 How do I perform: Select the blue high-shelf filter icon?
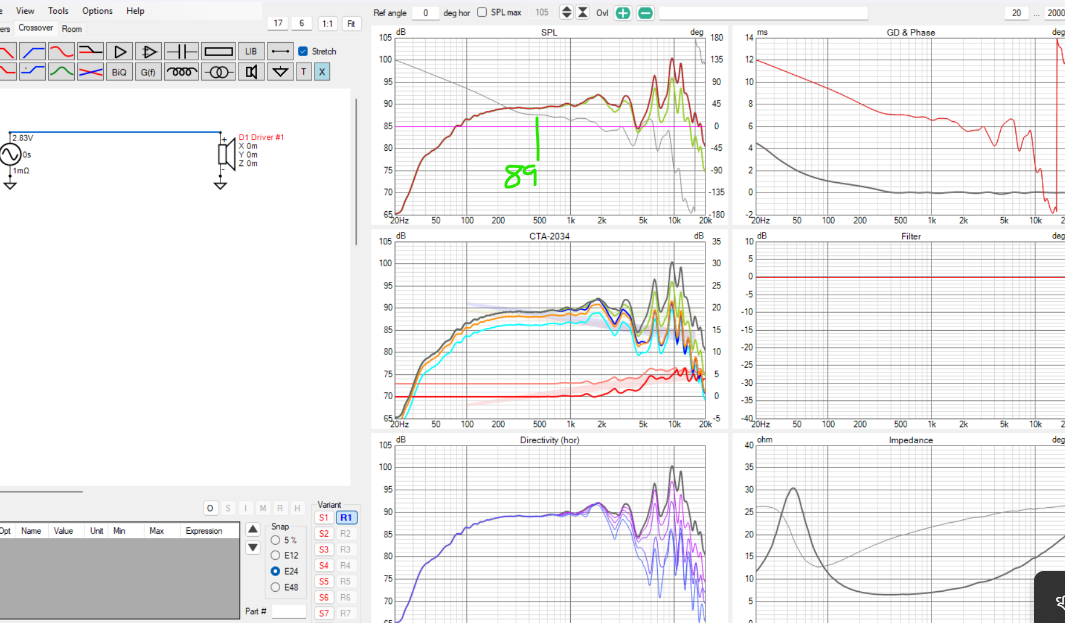pos(32,71)
